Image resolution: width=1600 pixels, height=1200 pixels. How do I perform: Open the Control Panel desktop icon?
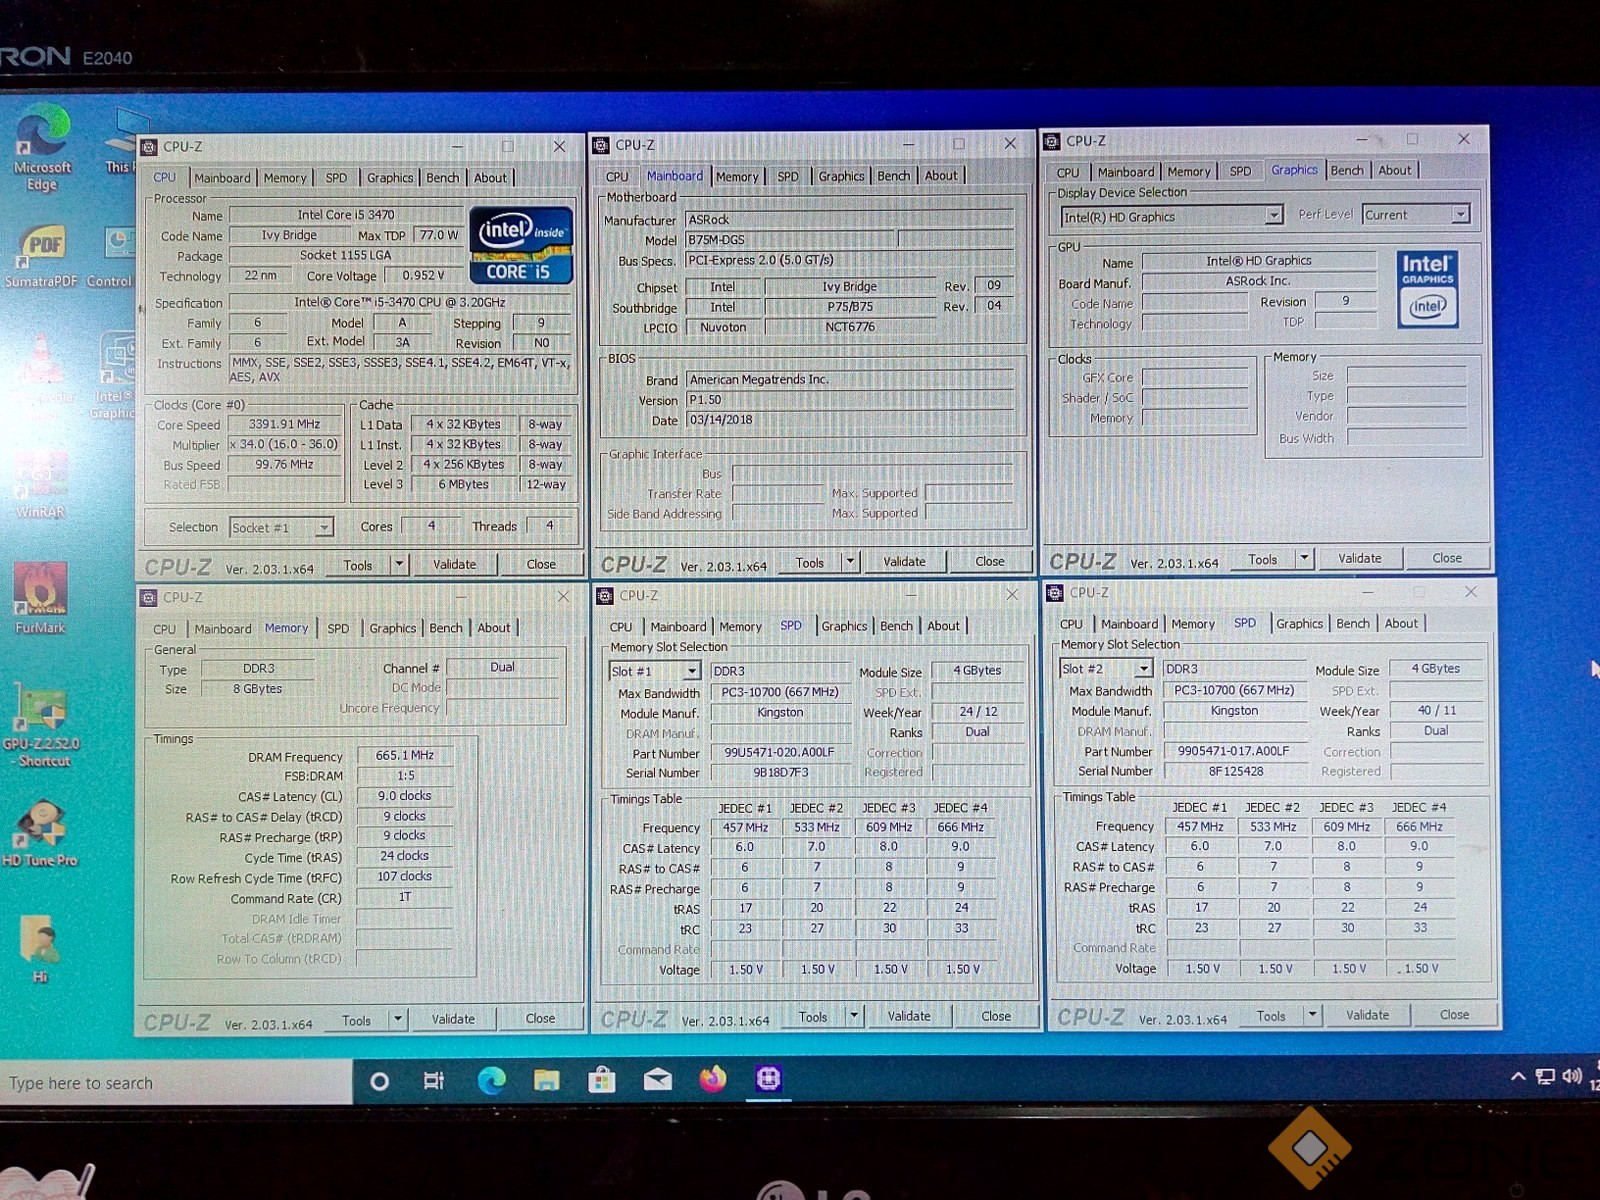coord(112,256)
